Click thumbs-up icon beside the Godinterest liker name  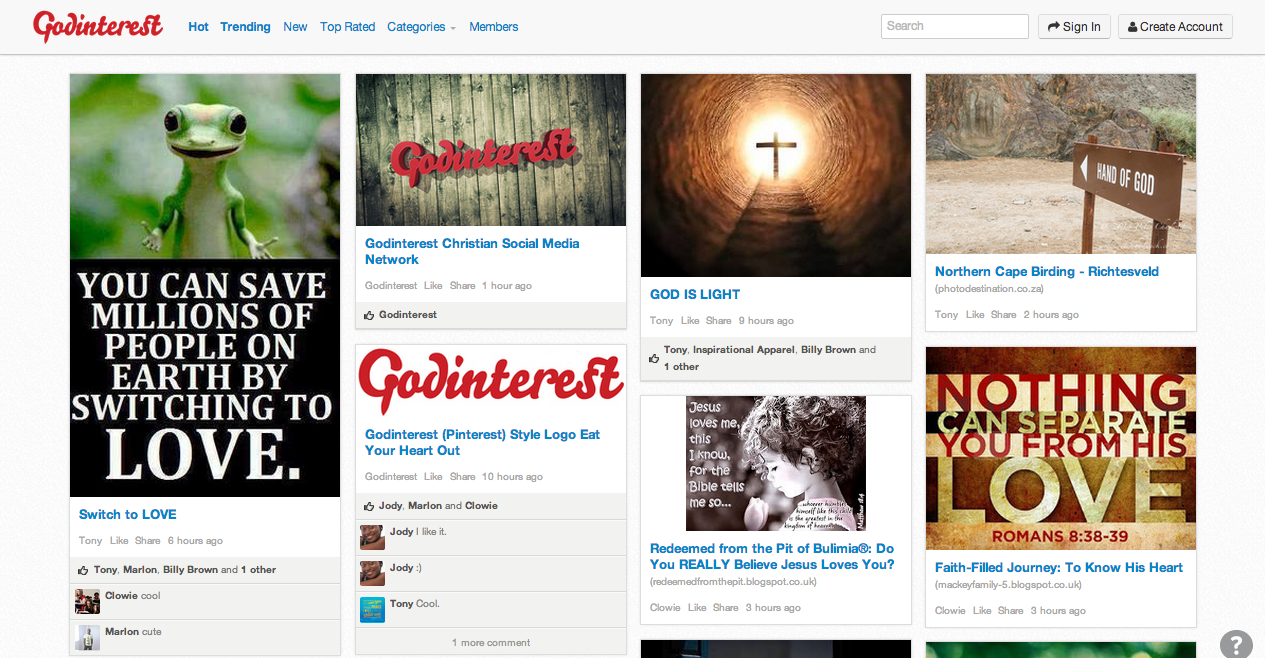click(x=369, y=315)
